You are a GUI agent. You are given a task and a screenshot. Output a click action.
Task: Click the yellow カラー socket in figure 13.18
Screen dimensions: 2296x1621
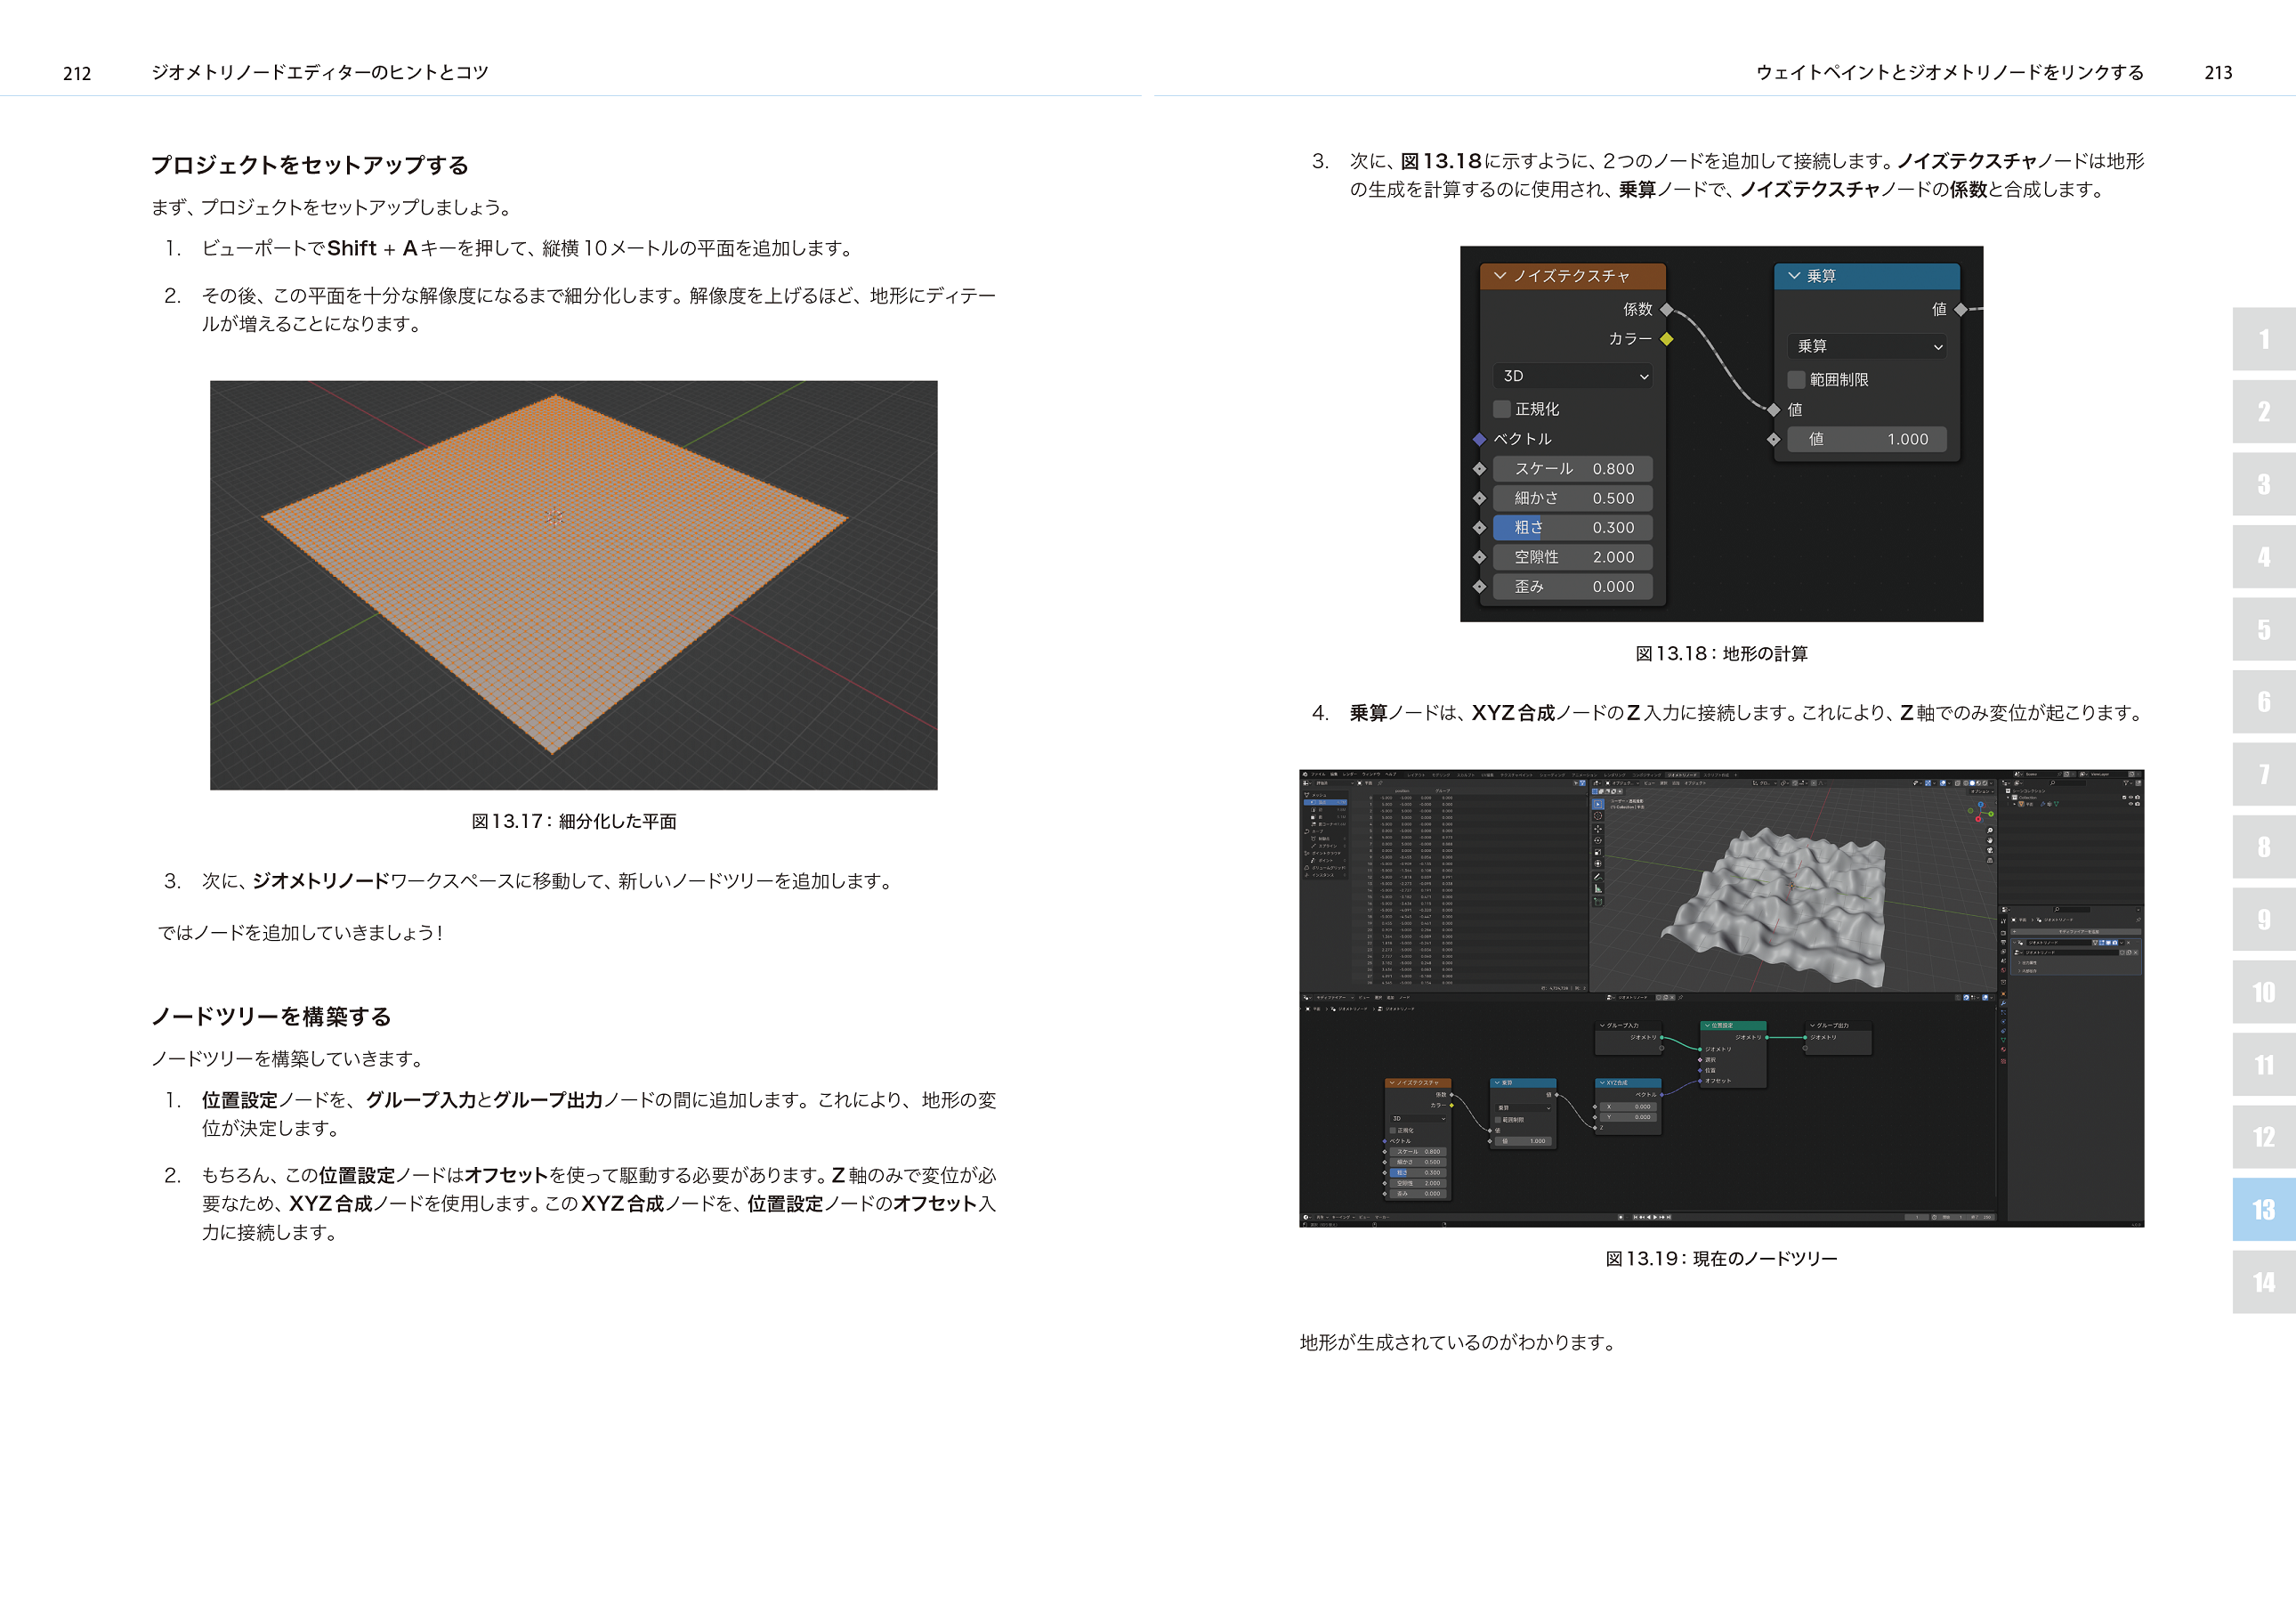coord(1666,339)
